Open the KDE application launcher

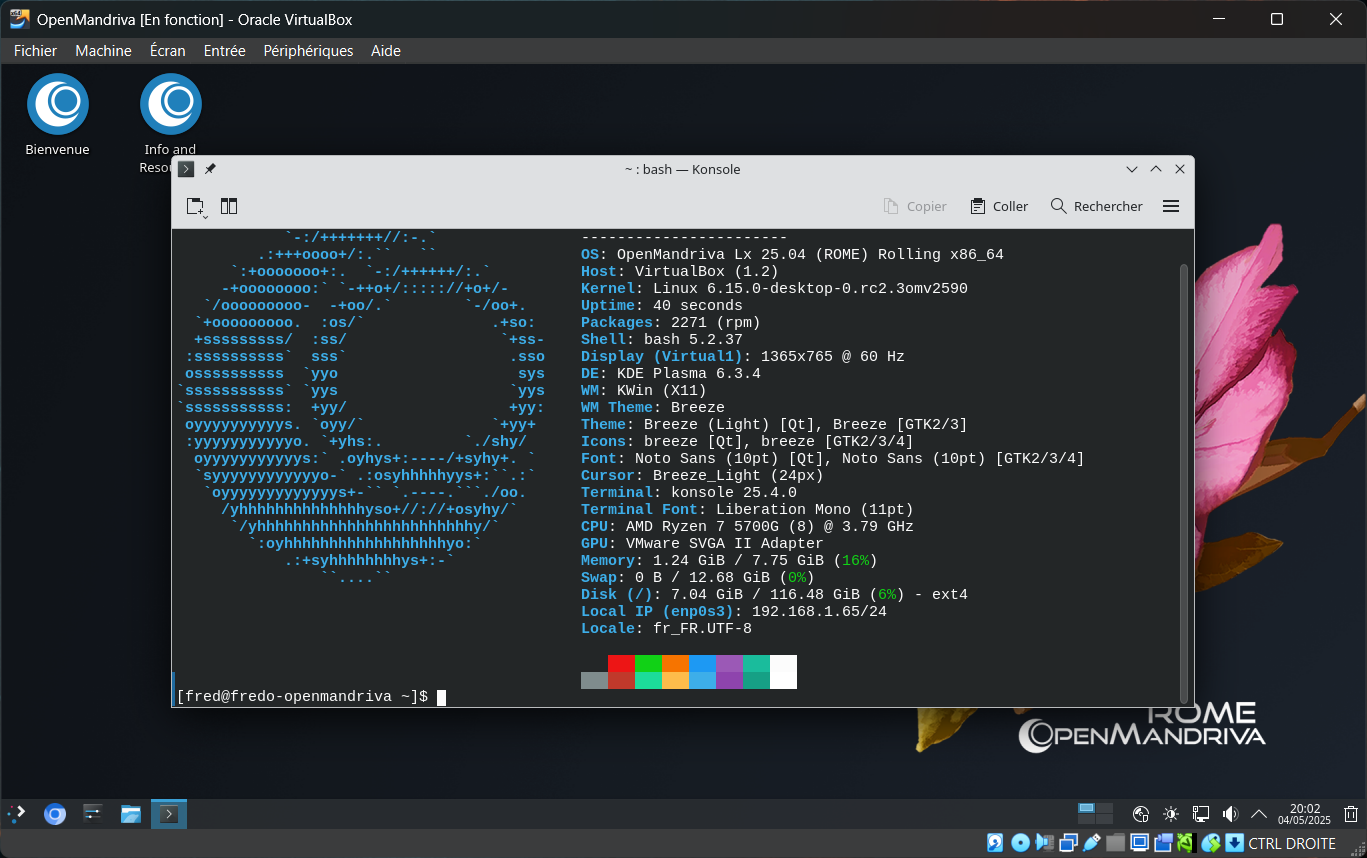[16, 814]
